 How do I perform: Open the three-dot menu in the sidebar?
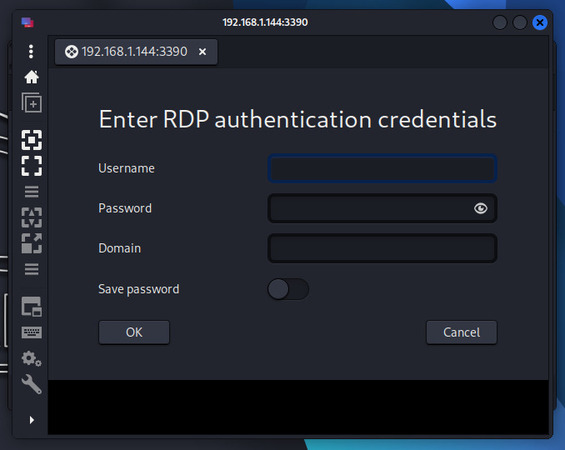[x=31, y=52]
